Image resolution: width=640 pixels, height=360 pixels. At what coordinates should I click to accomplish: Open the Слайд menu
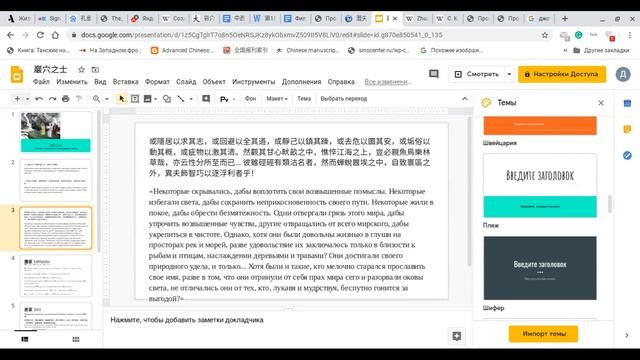186,82
